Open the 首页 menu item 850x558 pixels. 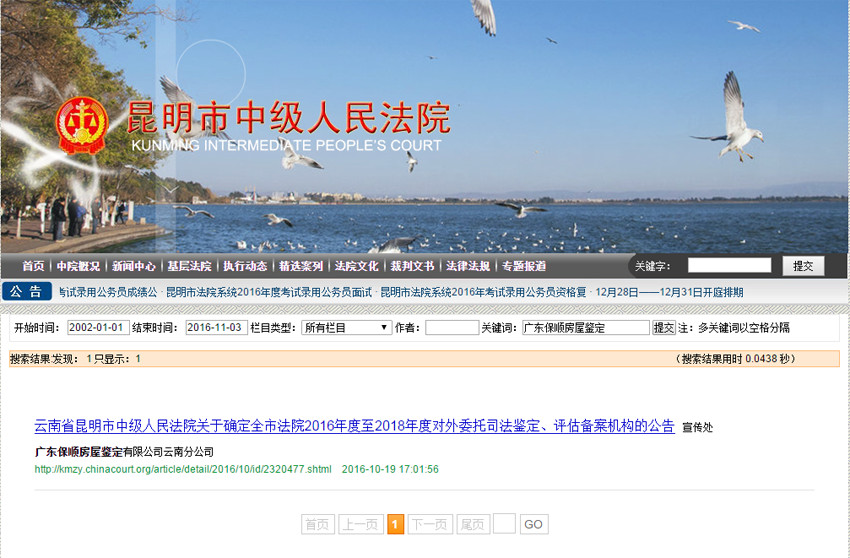(x=33, y=266)
